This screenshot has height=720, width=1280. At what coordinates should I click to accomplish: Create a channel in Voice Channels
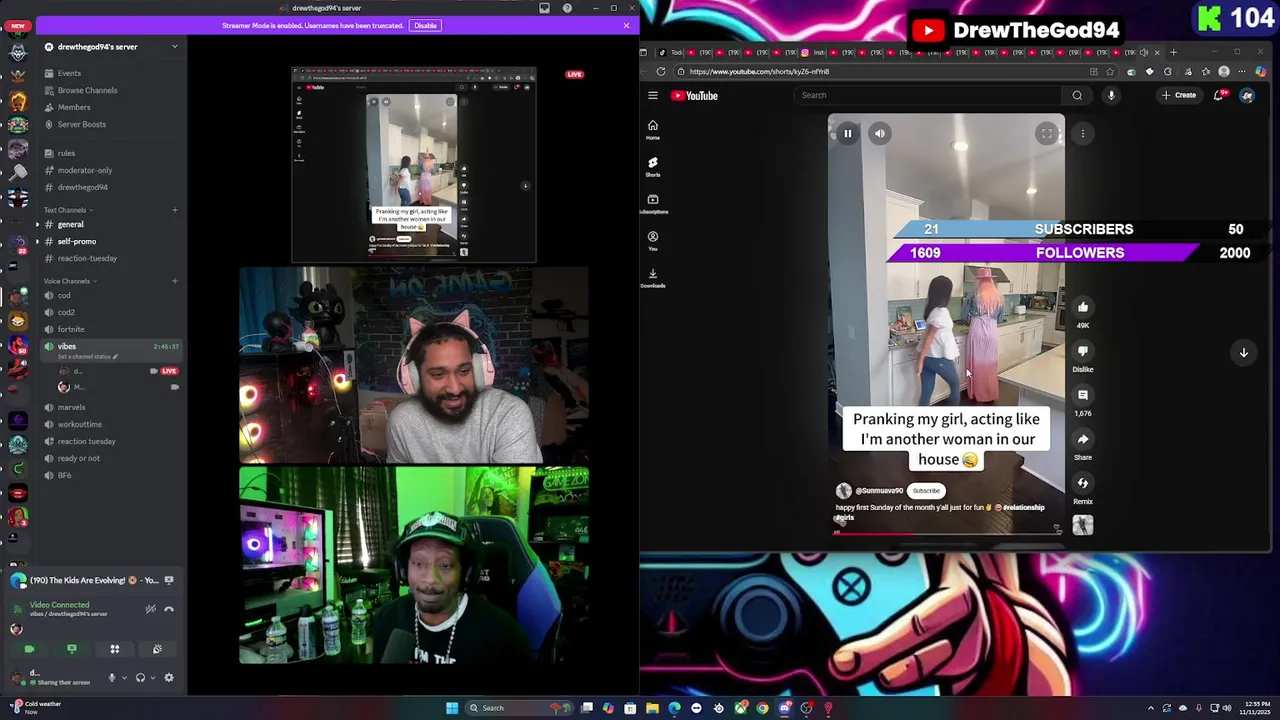click(174, 281)
